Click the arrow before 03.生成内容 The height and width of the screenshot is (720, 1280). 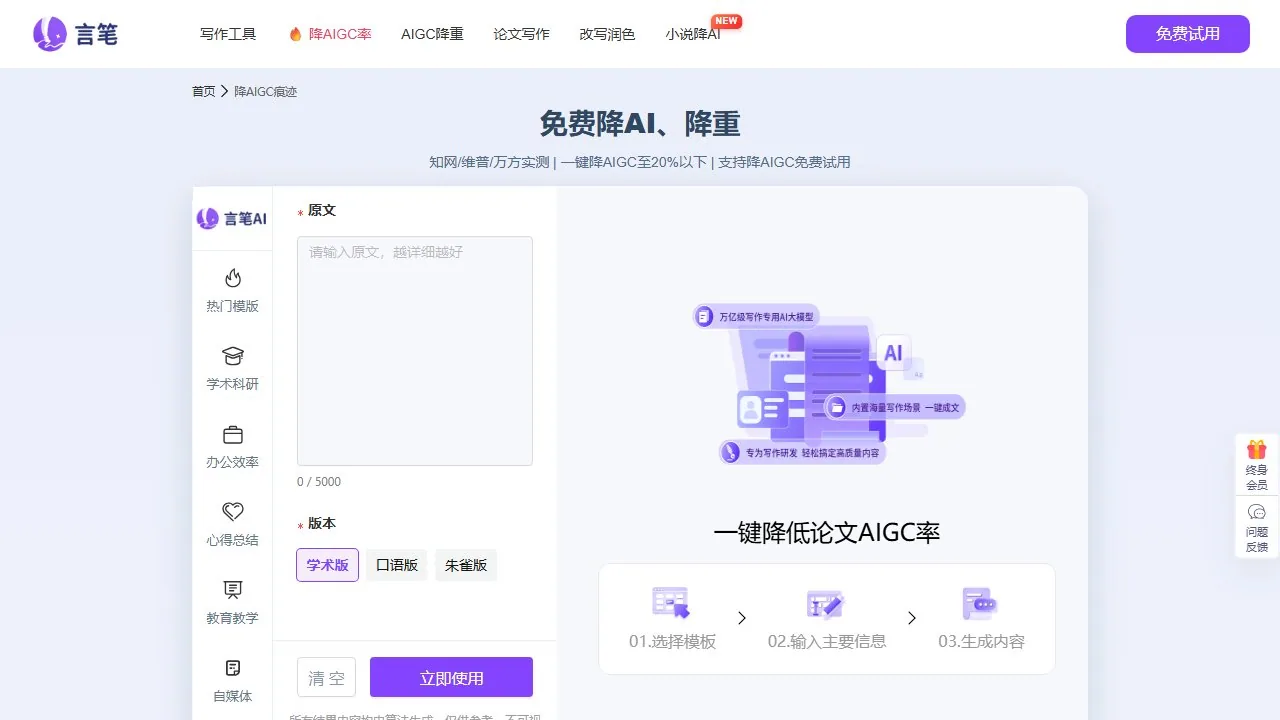(x=912, y=618)
